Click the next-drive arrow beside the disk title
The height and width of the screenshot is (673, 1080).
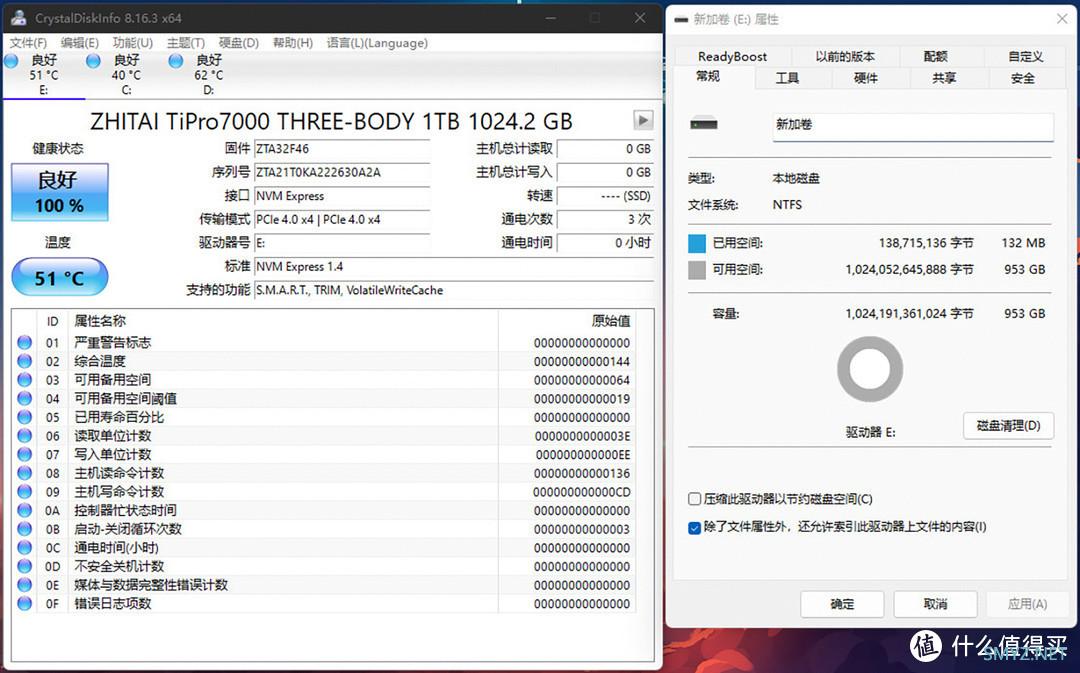tap(641, 120)
